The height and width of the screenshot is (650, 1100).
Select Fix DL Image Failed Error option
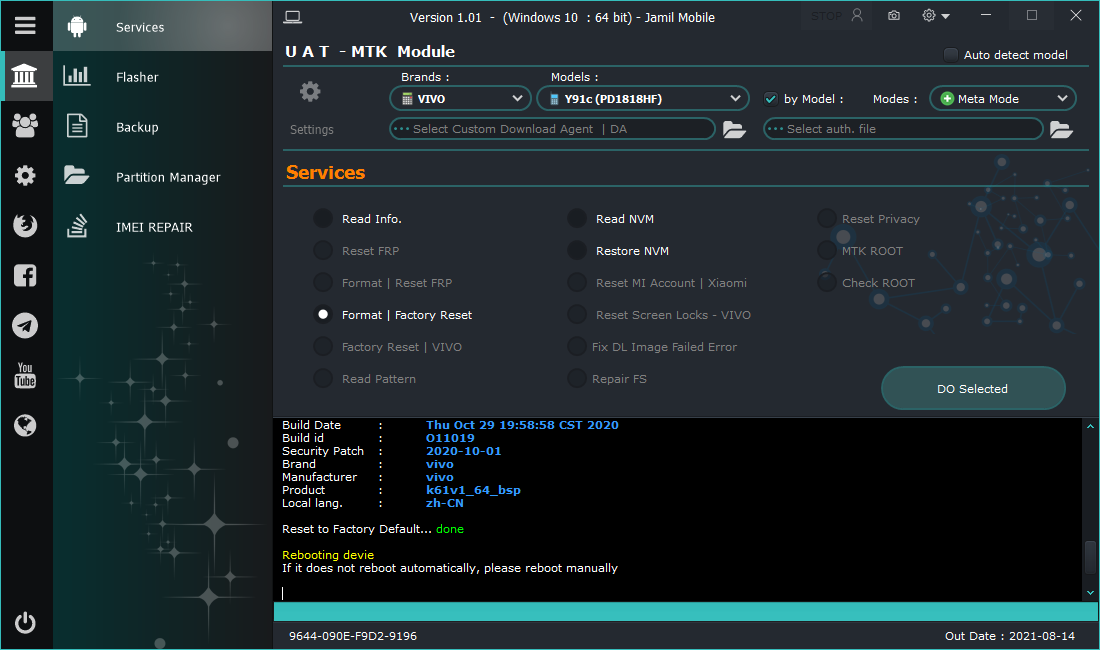(577, 346)
